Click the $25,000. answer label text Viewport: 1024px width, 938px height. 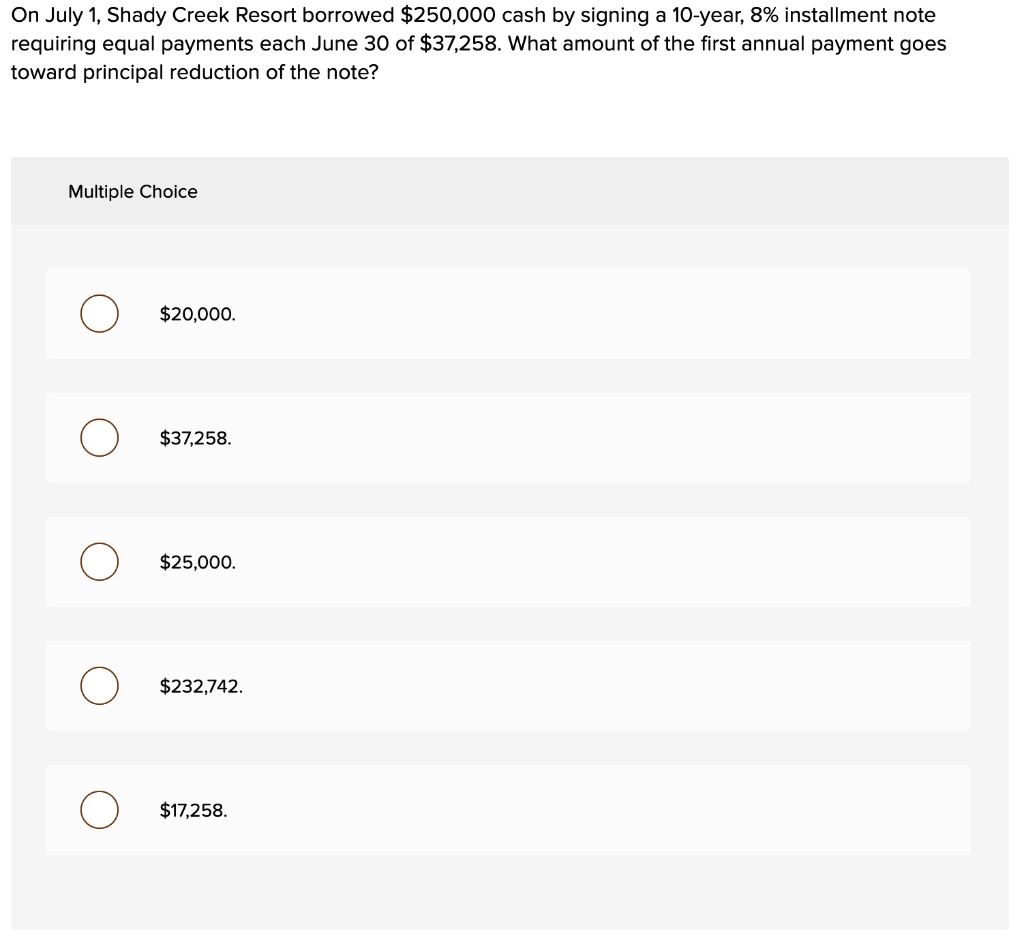[198, 562]
